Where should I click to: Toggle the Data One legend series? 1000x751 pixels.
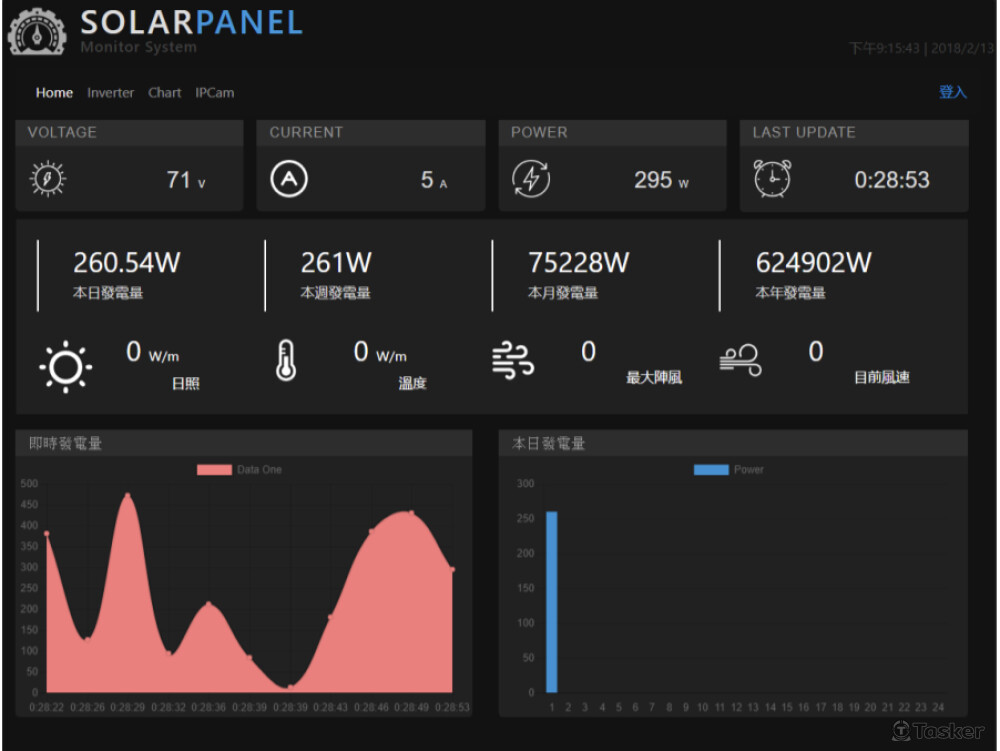240,470
